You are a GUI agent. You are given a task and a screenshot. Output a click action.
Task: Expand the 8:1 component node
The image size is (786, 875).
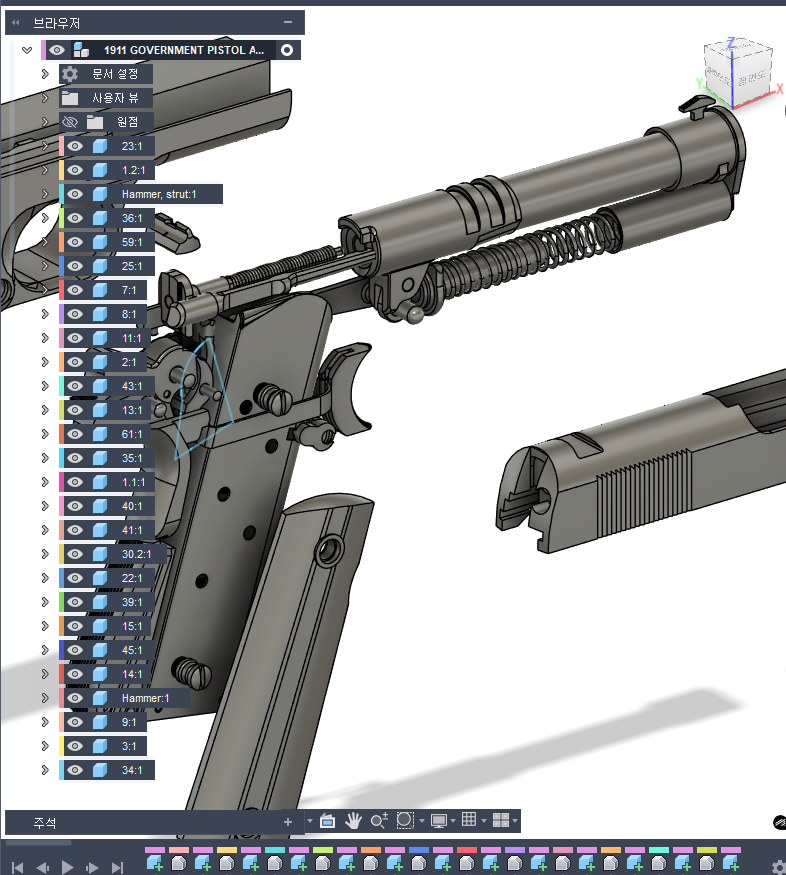[x=45, y=314]
